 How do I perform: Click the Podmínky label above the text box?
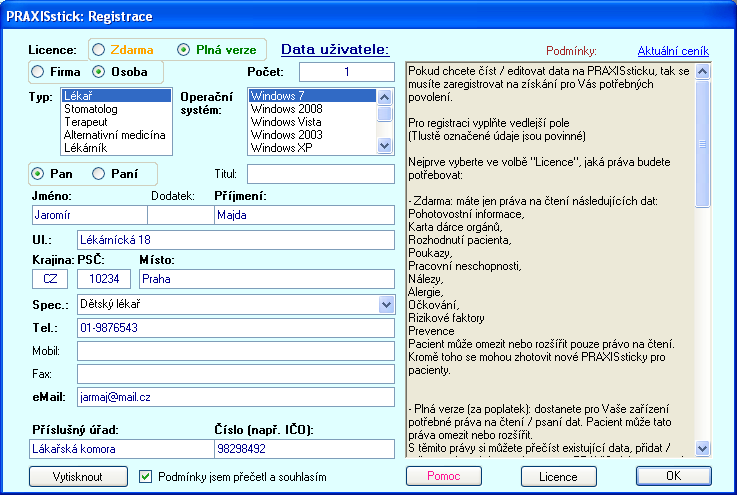pyautogui.click(x=571, y=51)
